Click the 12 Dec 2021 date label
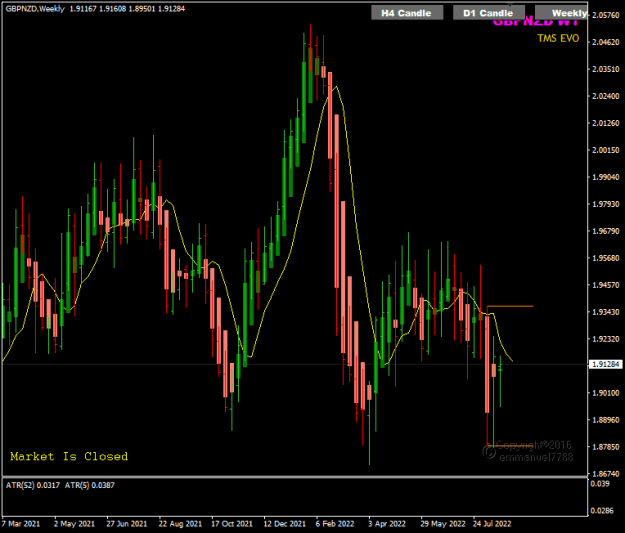The height and width of the screenshot is (533, 625). coord(284,523)
